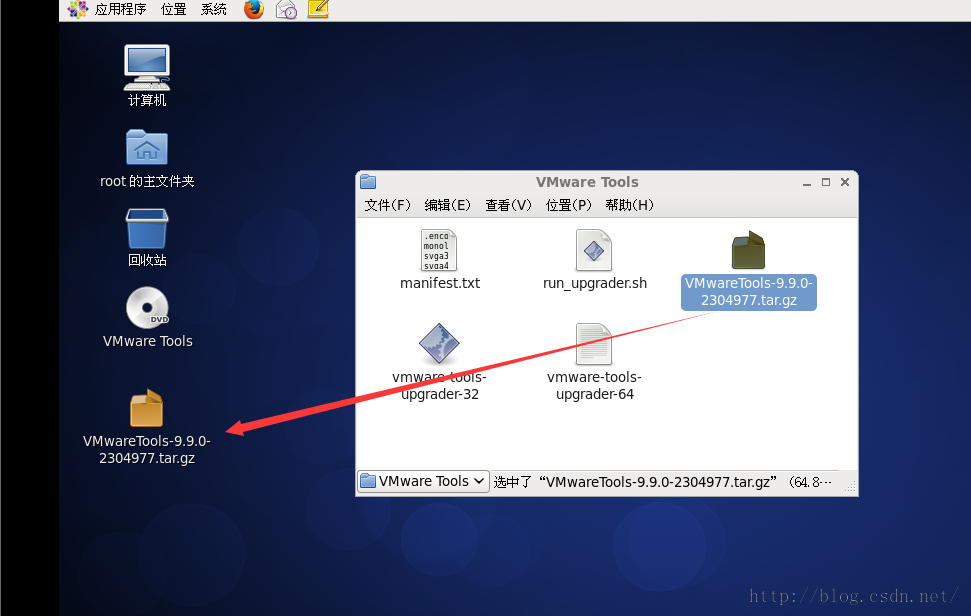This screenshot has width=971, height=616.
Task: Expand the VMware Tools location dropdown
Action: [x=424, y=481]
